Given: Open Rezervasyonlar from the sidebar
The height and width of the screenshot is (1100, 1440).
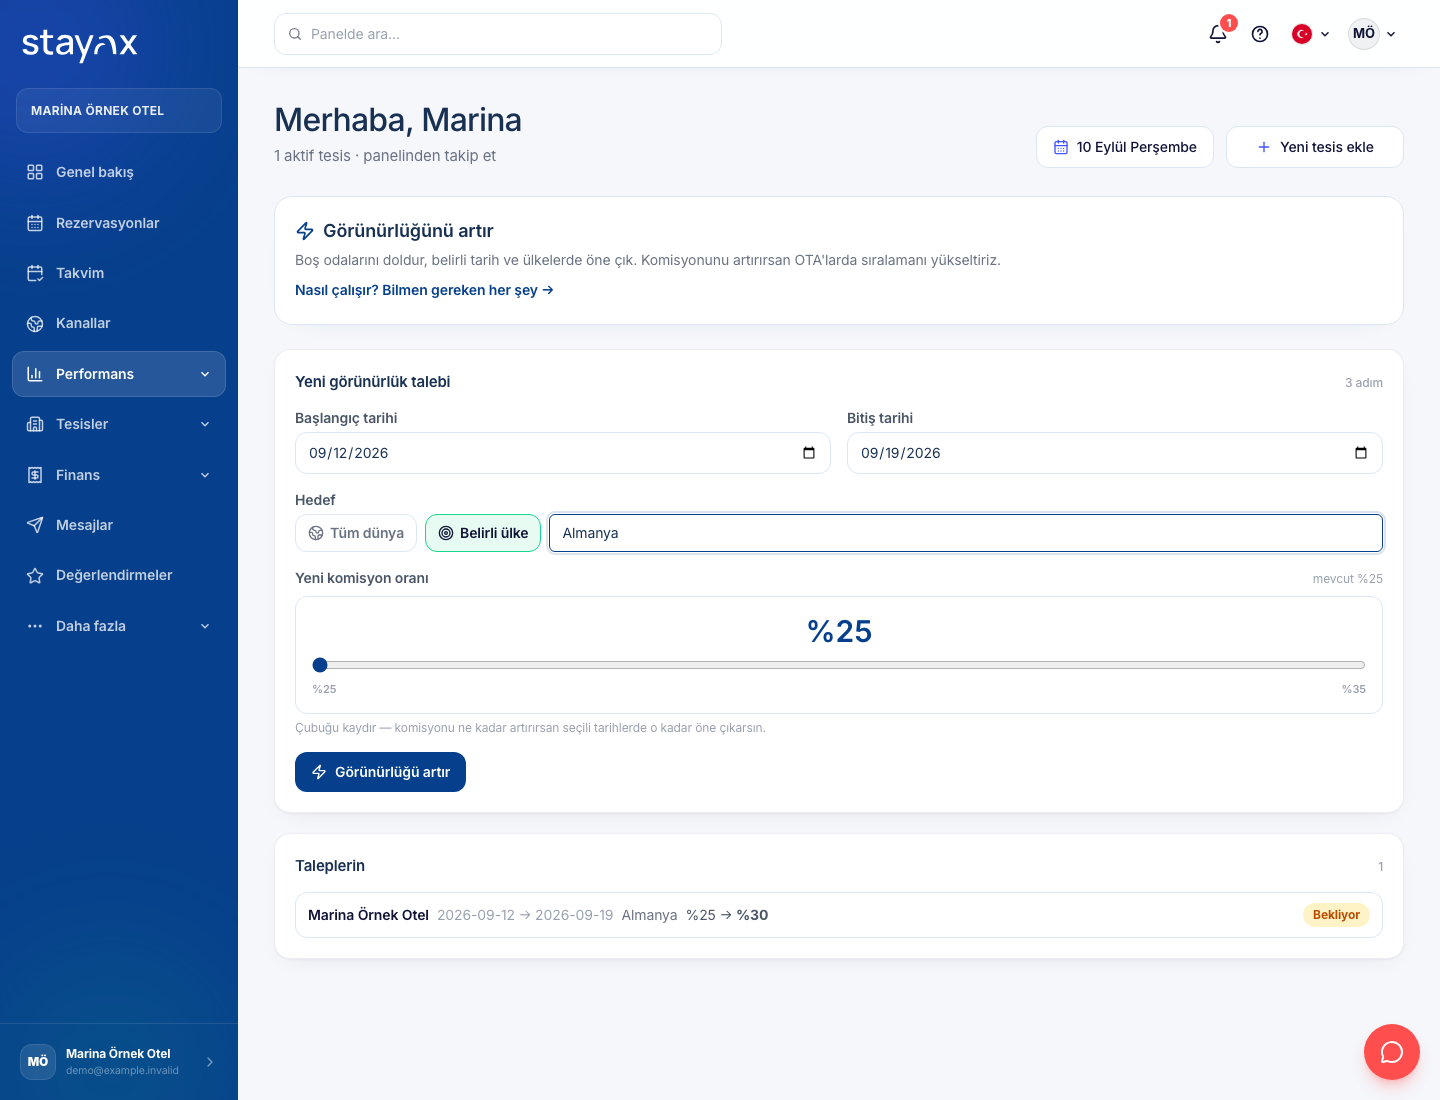Looking at the screenshot, I should tap(119, 223).
